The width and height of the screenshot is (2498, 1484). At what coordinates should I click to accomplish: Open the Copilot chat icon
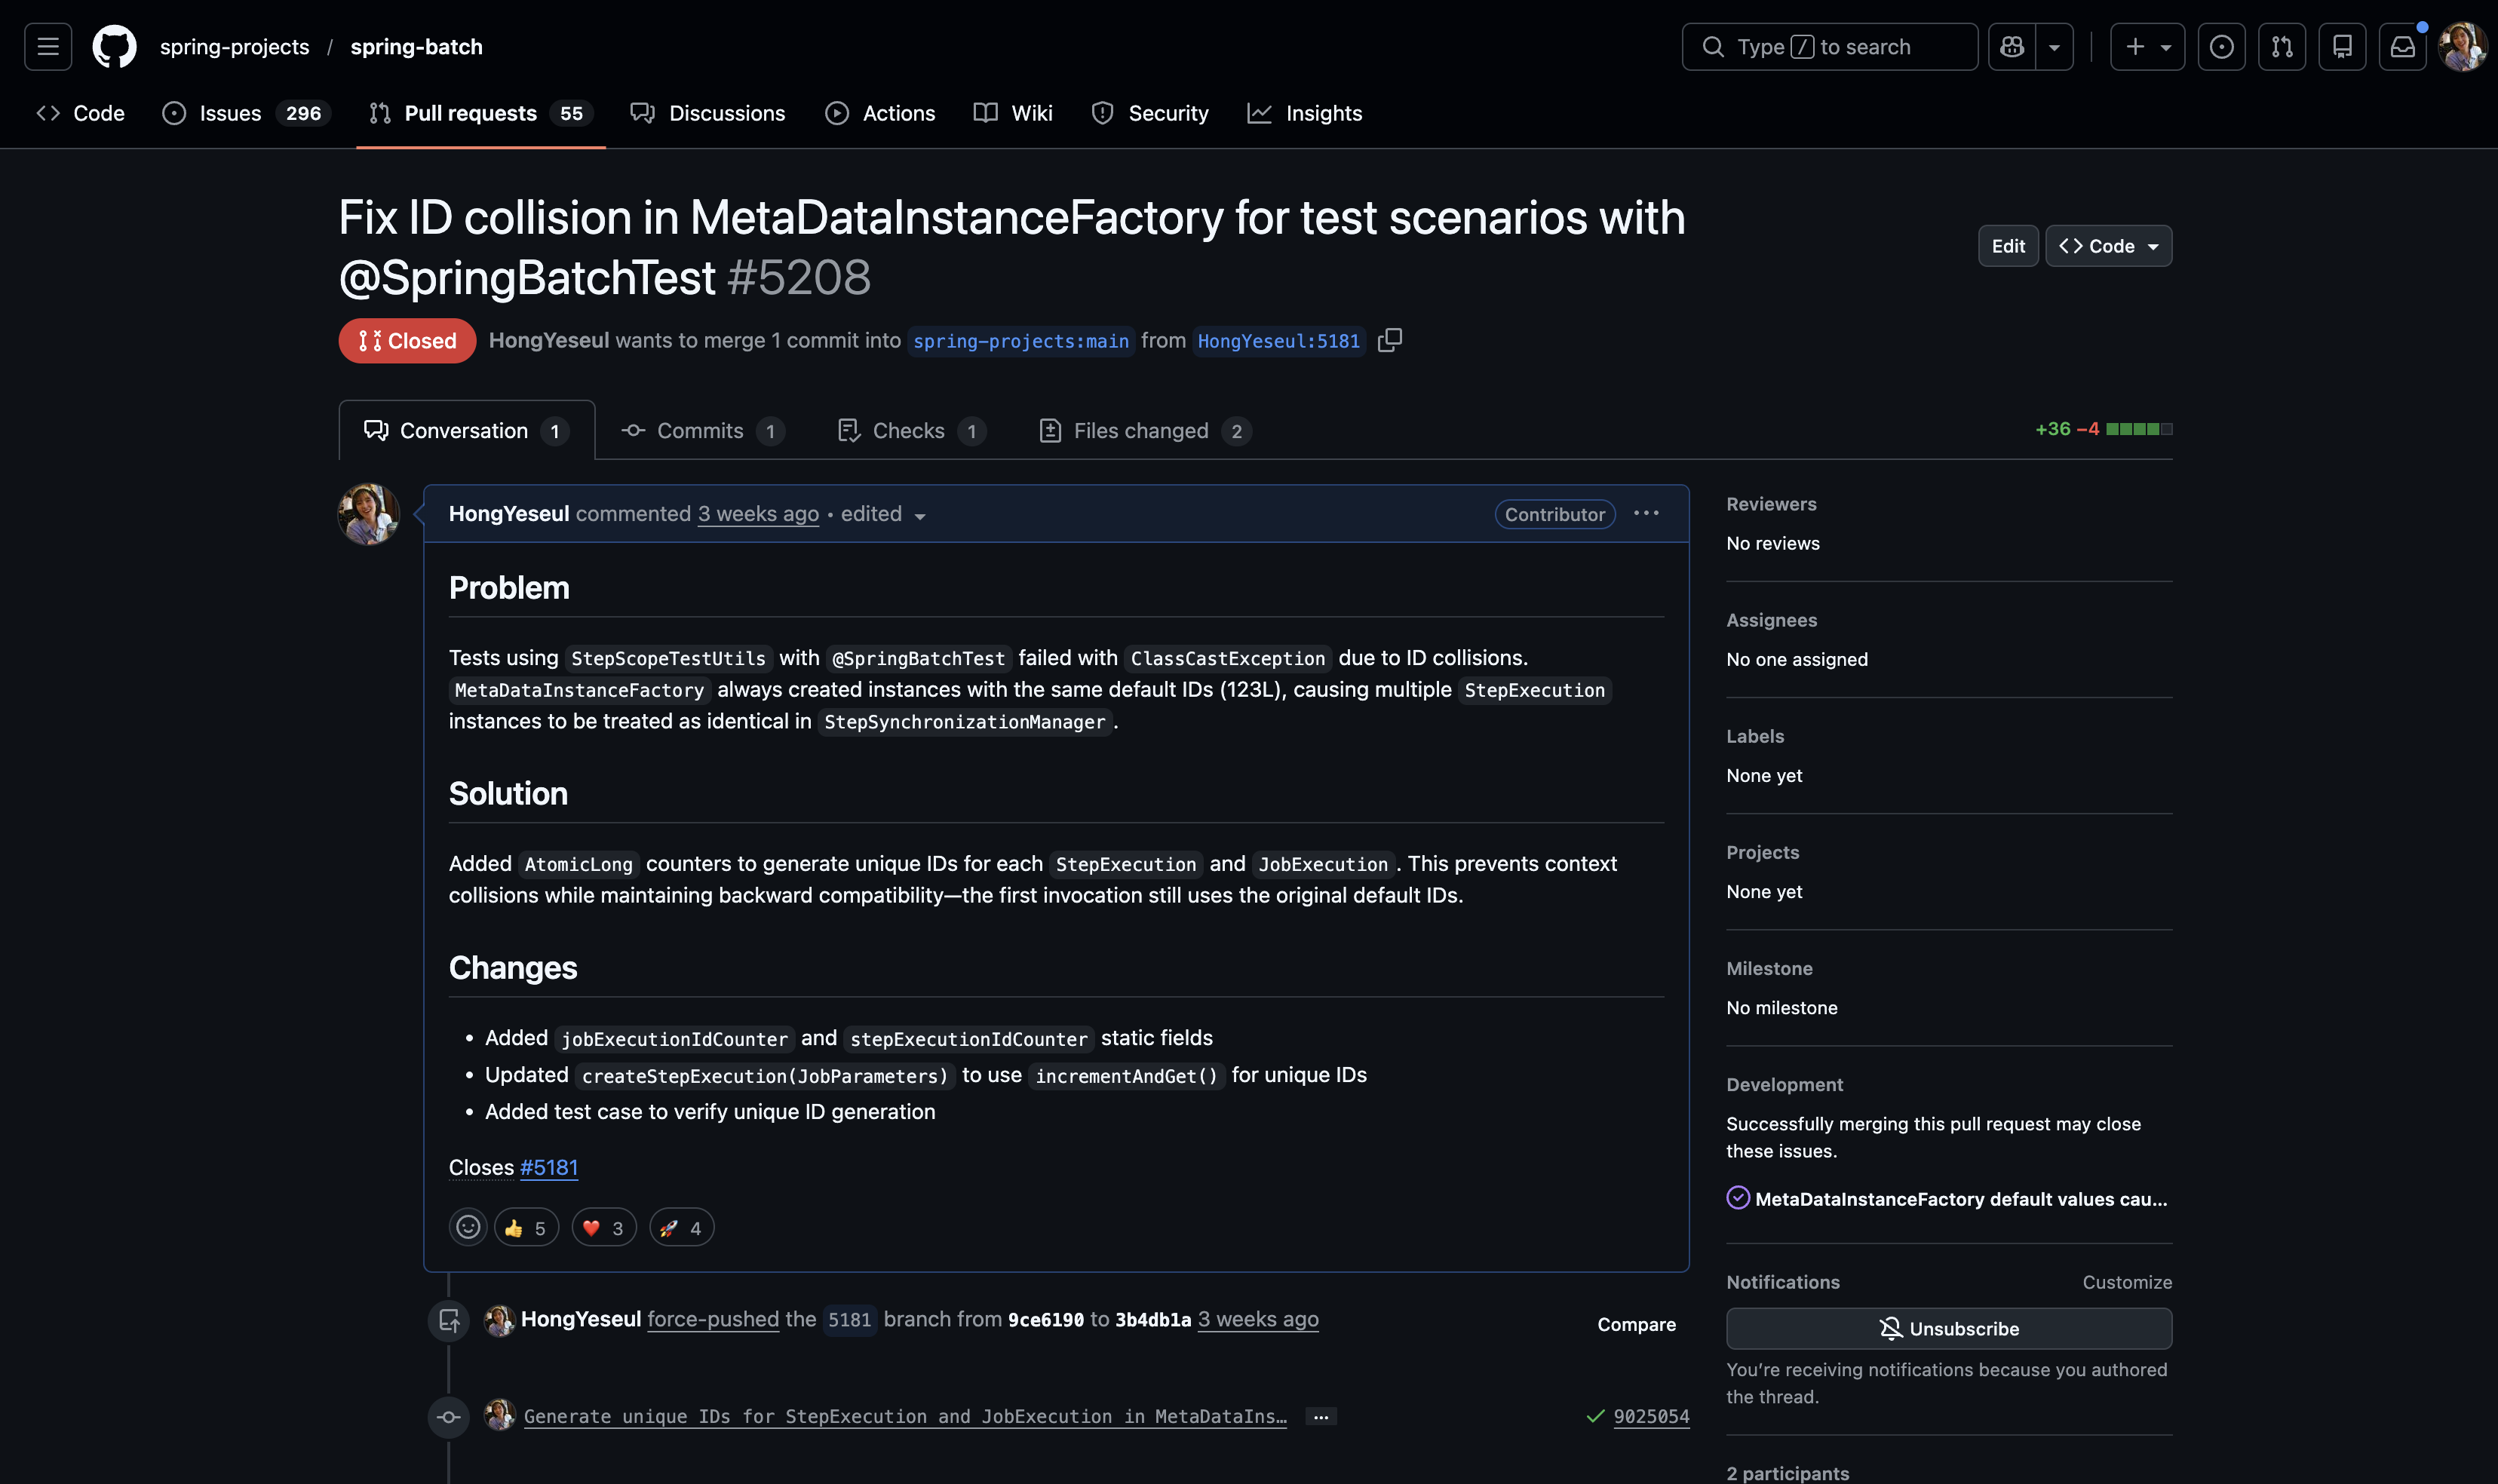(2012, 47)
